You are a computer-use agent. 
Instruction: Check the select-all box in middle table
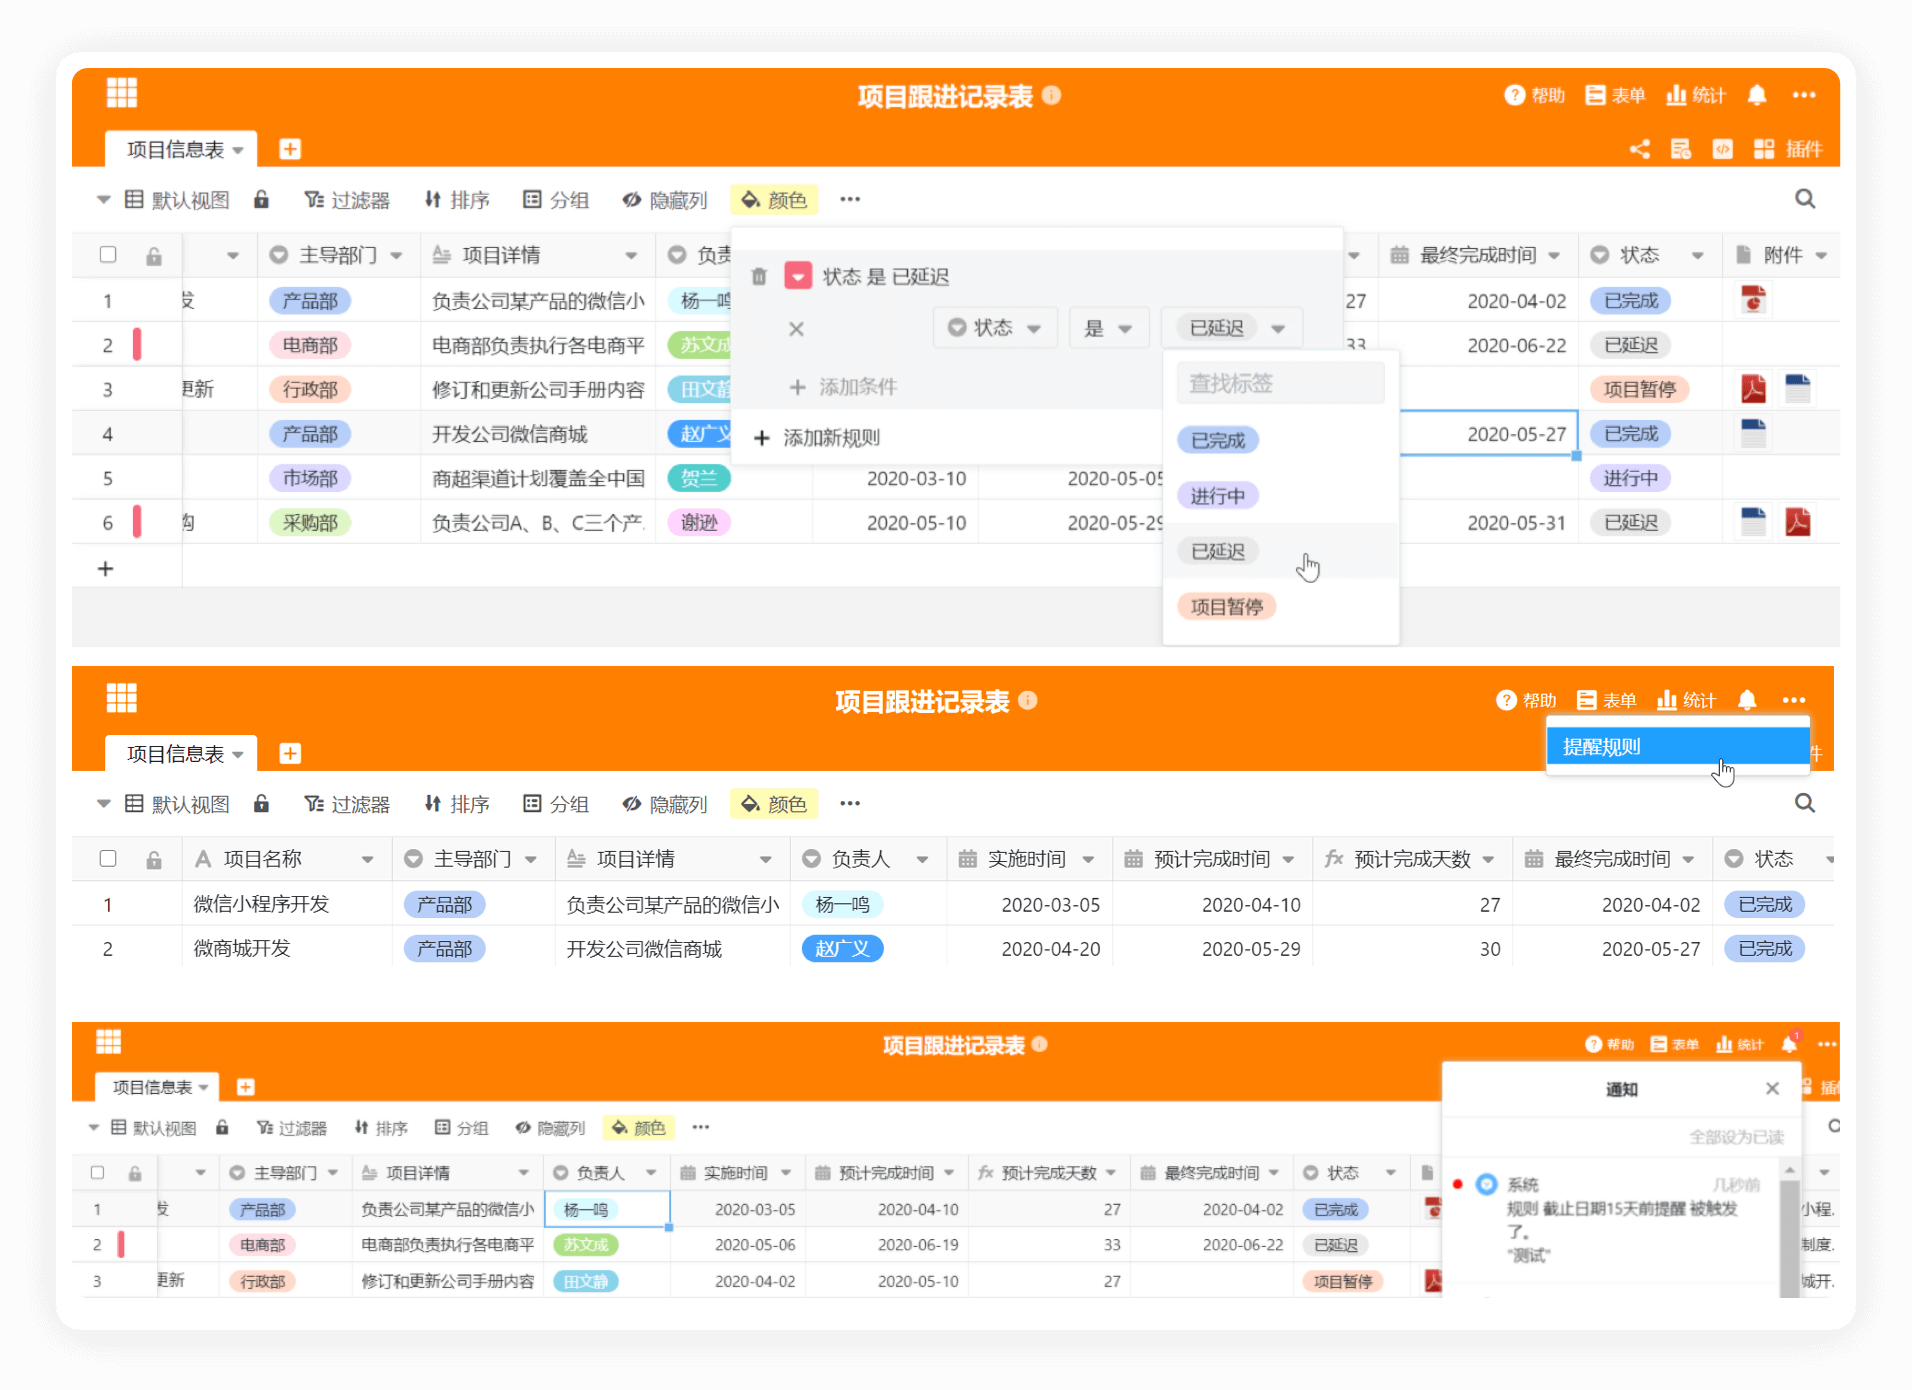pyautogui.click(x=108, y=859)
